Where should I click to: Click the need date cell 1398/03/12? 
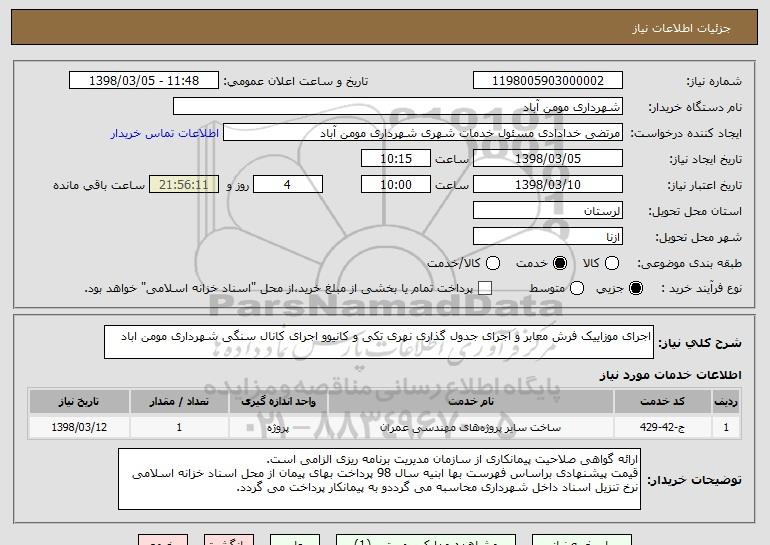coord(79,427)
